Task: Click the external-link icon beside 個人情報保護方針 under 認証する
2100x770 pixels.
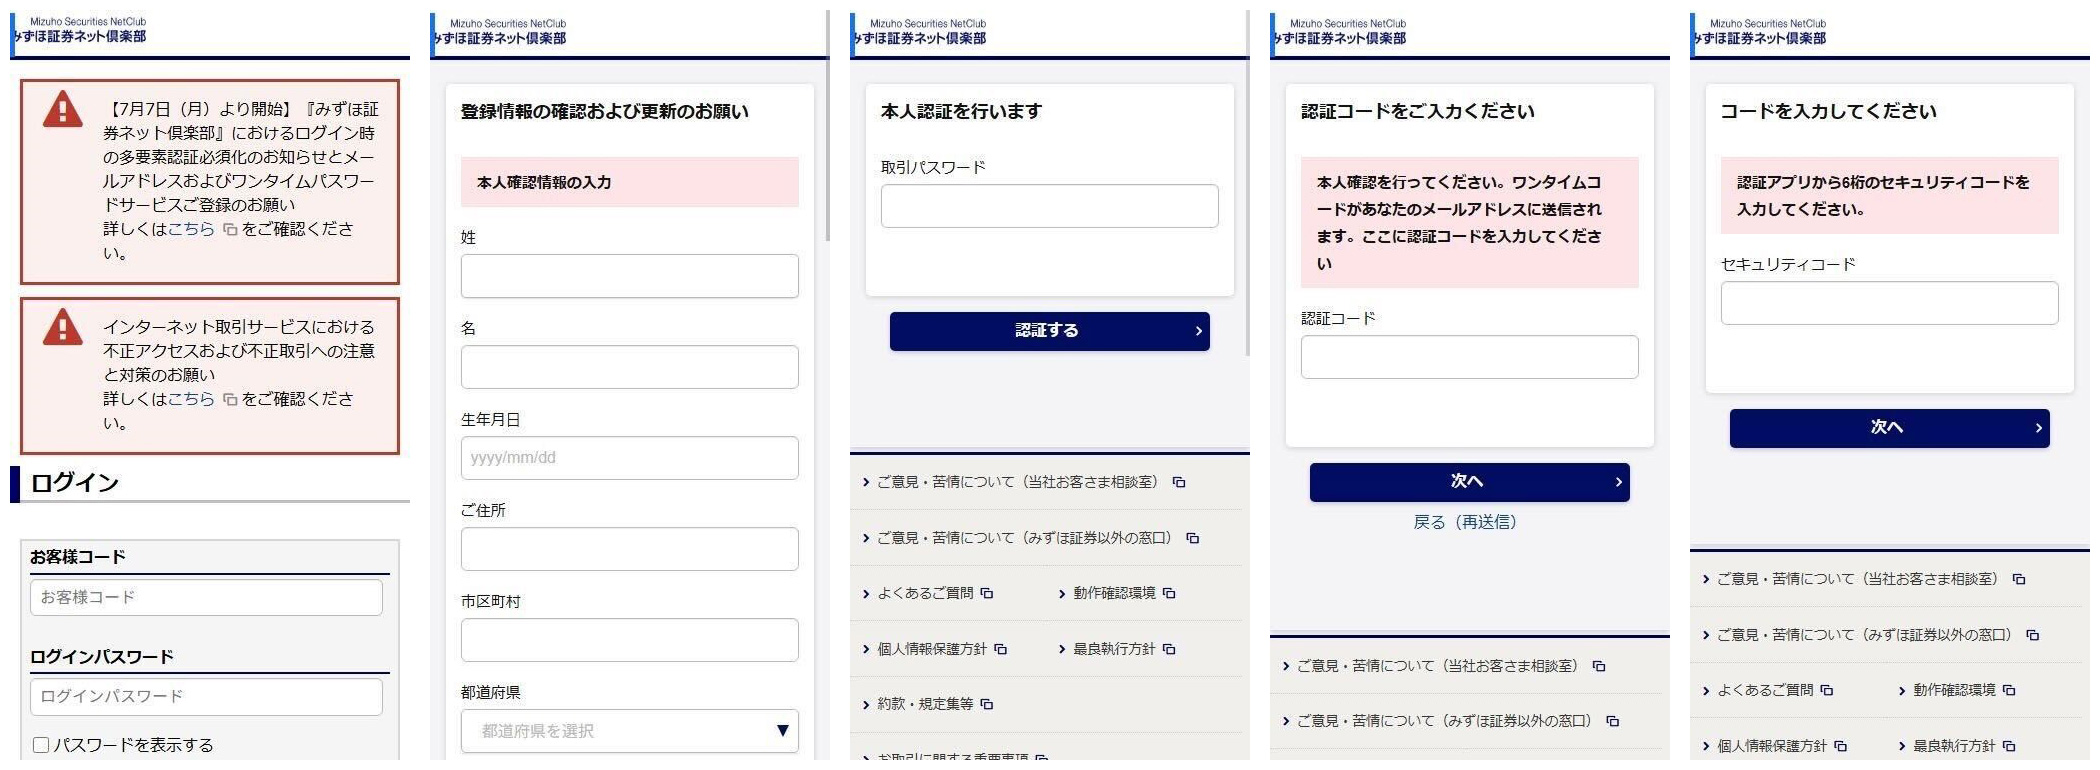Action: click(x=1001, y=650)
